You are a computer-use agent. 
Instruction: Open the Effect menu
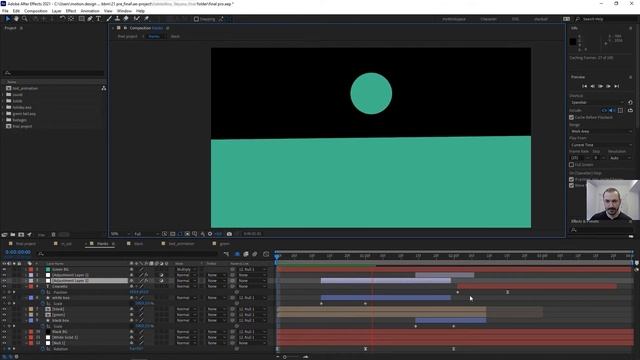71,11
